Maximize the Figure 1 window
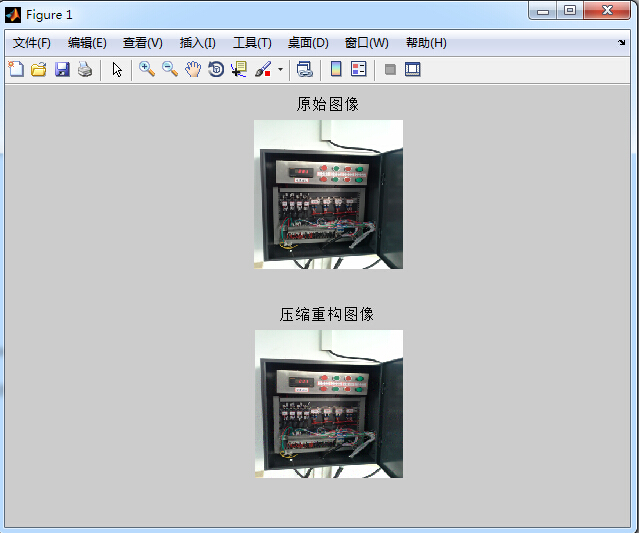Viewport: 639px width, 533px height. 570,11
